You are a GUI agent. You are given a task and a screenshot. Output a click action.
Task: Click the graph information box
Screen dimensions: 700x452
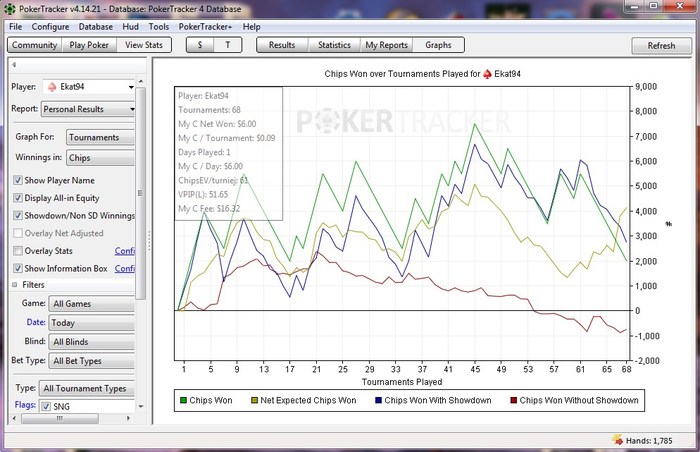tap(228, 153)
